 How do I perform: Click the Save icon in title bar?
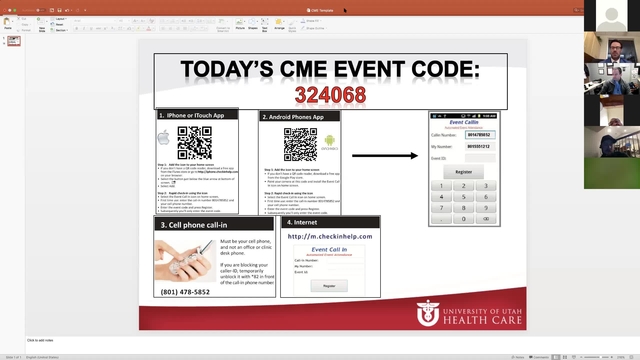click(59, 10)
